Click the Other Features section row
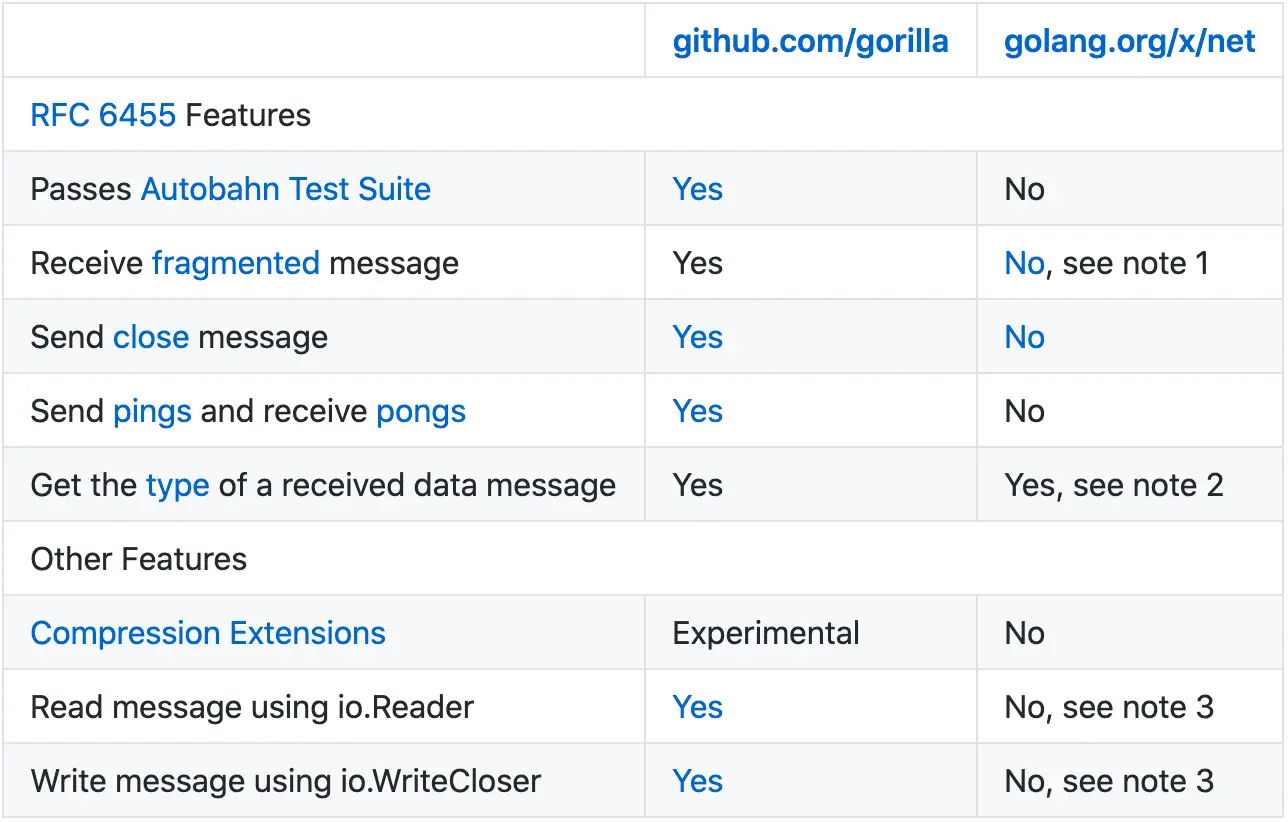The width and height of the screenshot is (1288, 822). point(139,560)
